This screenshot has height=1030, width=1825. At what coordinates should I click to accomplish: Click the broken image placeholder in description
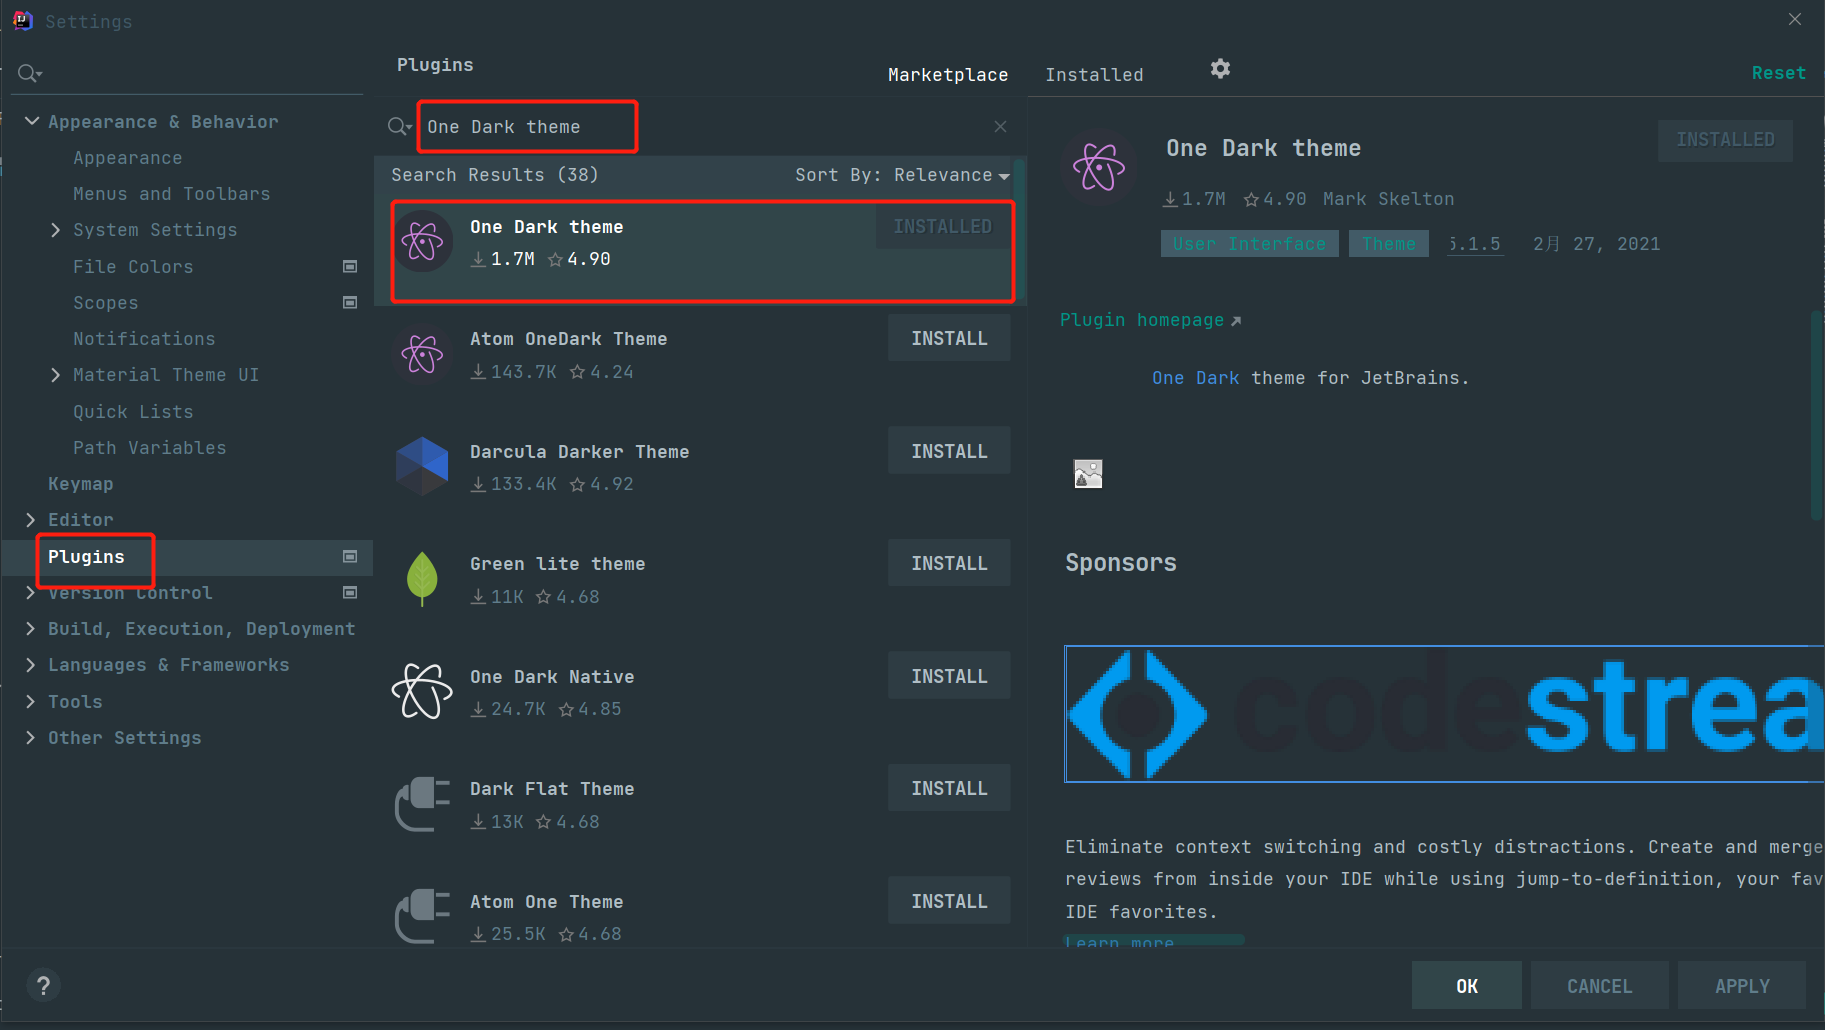coord(1088,474)
